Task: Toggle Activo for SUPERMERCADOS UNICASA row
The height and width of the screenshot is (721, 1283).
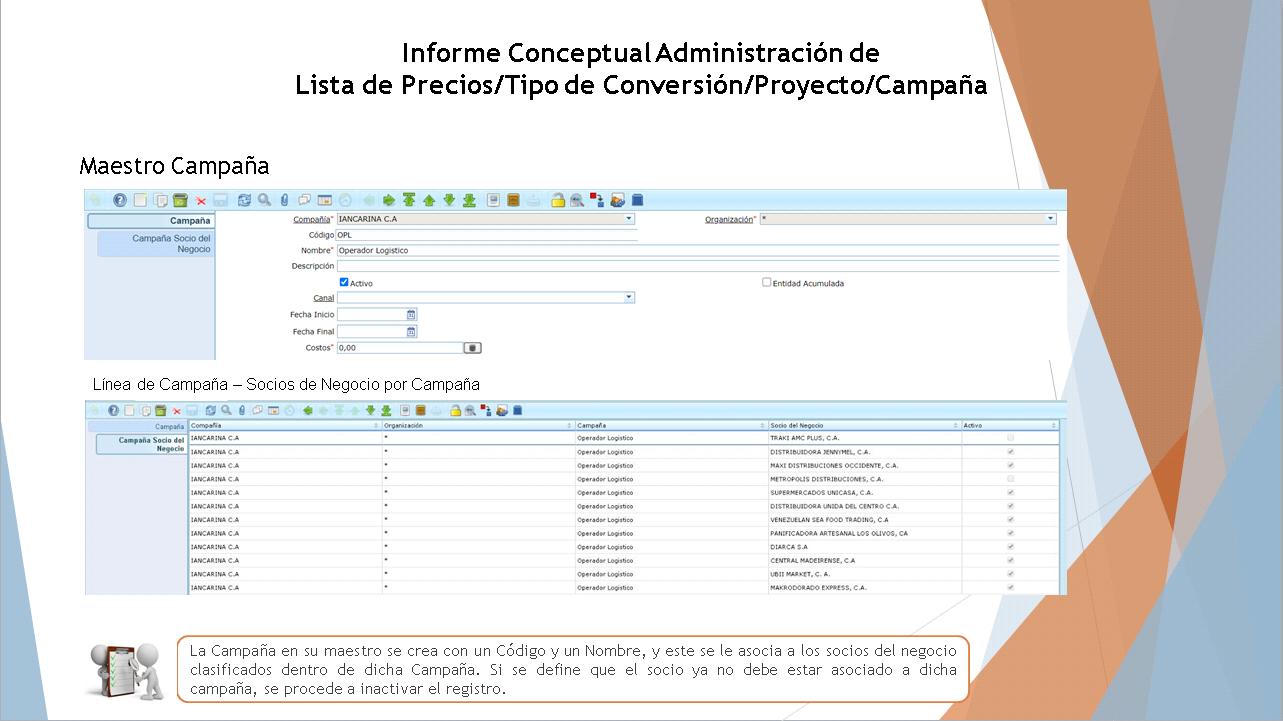Action: click(x=1010, y=492)
